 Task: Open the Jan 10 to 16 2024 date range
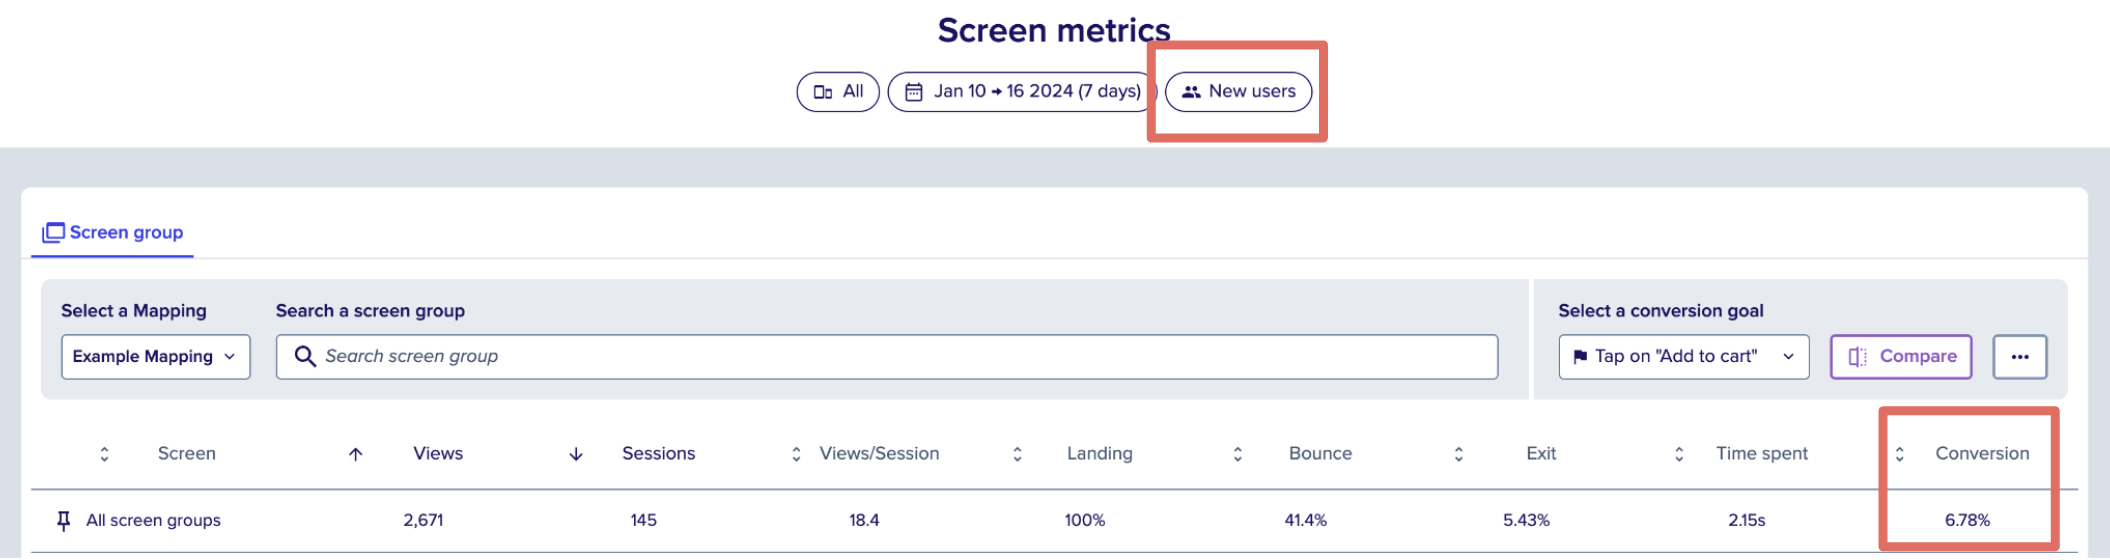click(1022, 92)
